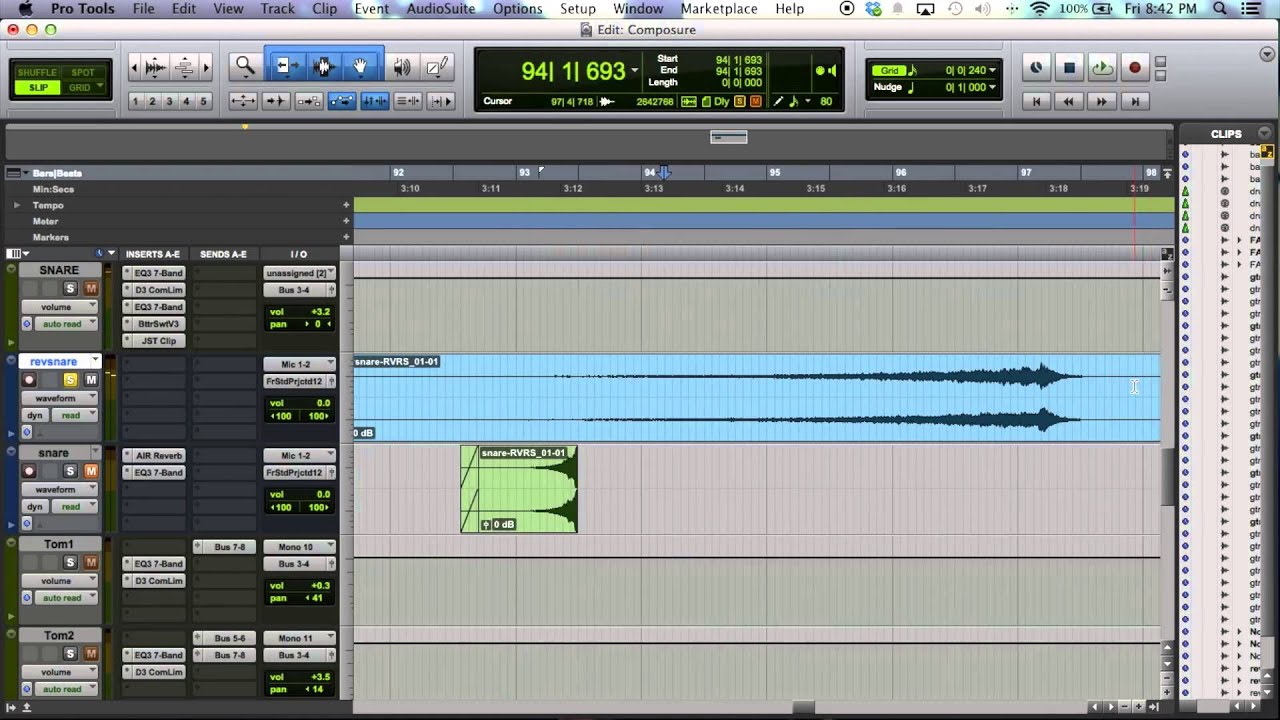Toggle Automation Follows Edit button
This screenshot has width=1280, height=720.
(x=342, y=101)
